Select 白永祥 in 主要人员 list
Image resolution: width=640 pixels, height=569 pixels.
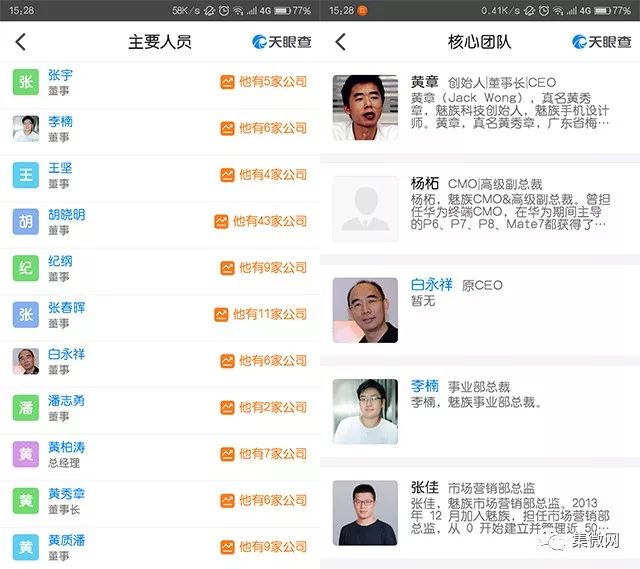point(67,354)
